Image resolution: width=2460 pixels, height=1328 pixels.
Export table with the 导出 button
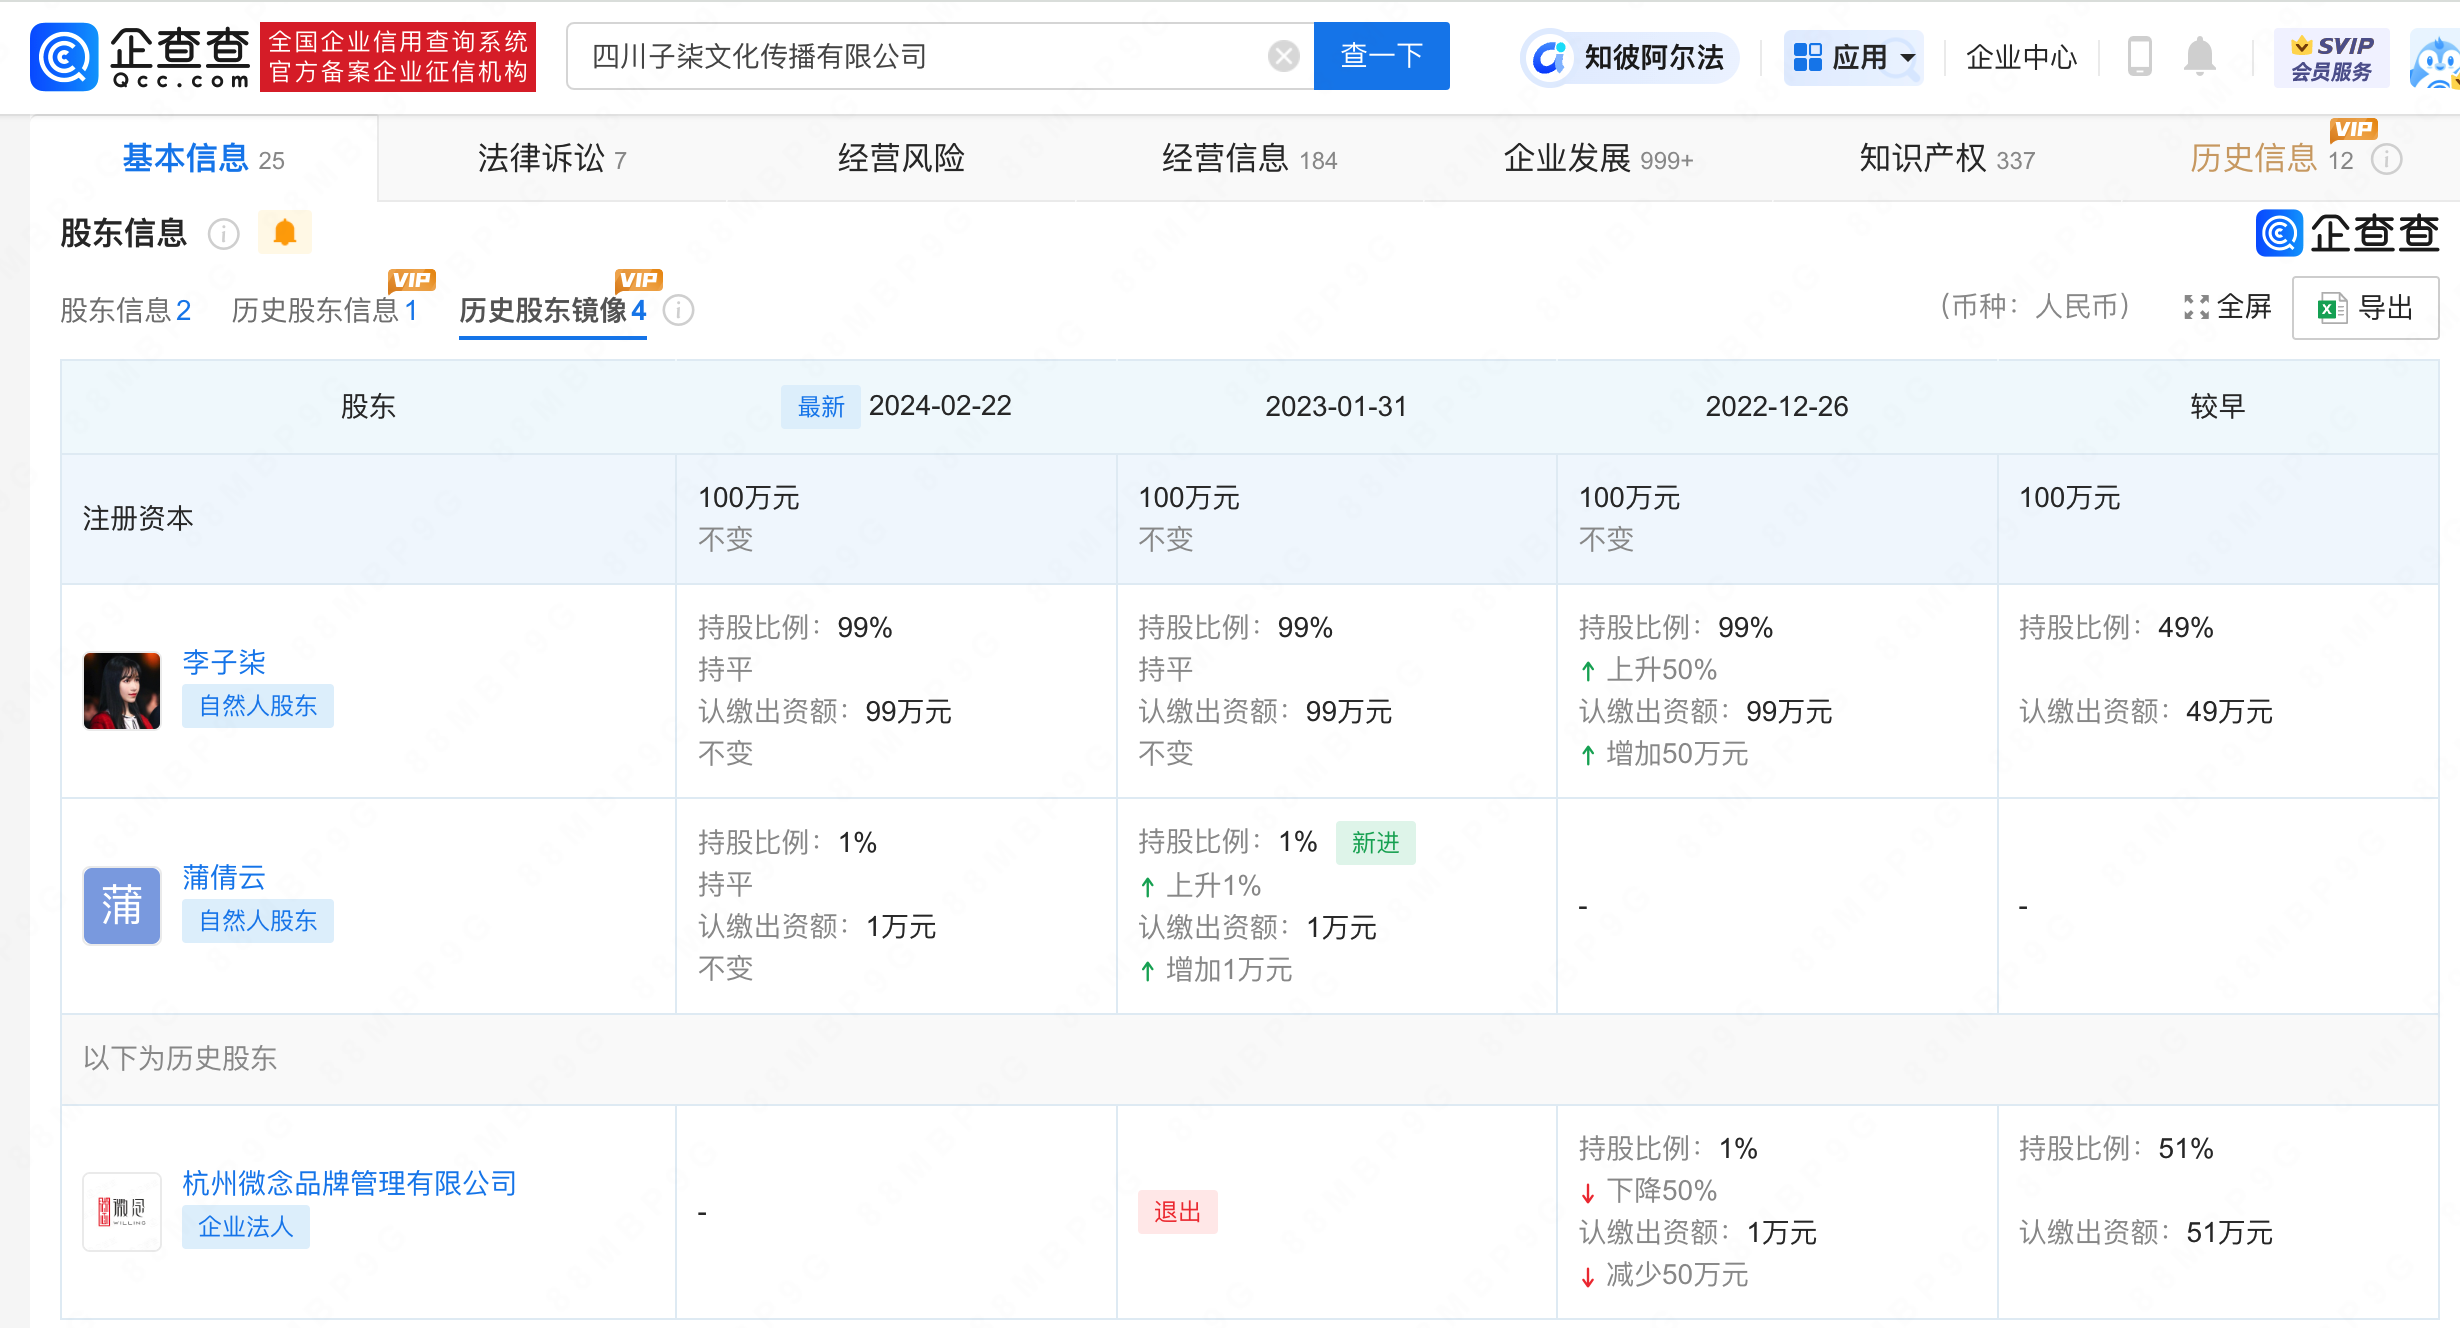click(2365, 308)
